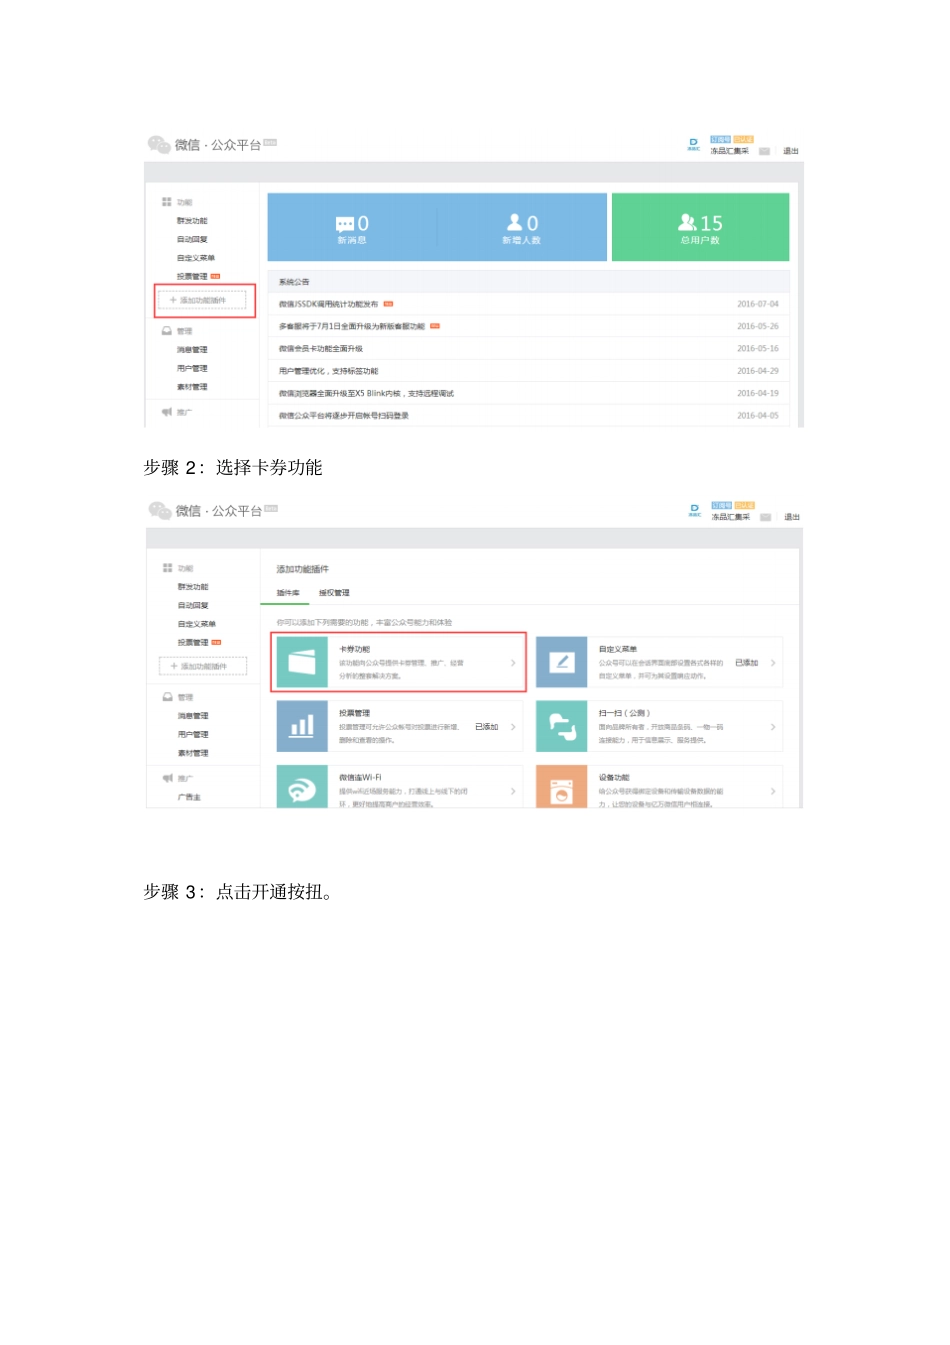Click the WeChat logo on the plugin library page
The image size is (950, 1345).
pos(160,510)
